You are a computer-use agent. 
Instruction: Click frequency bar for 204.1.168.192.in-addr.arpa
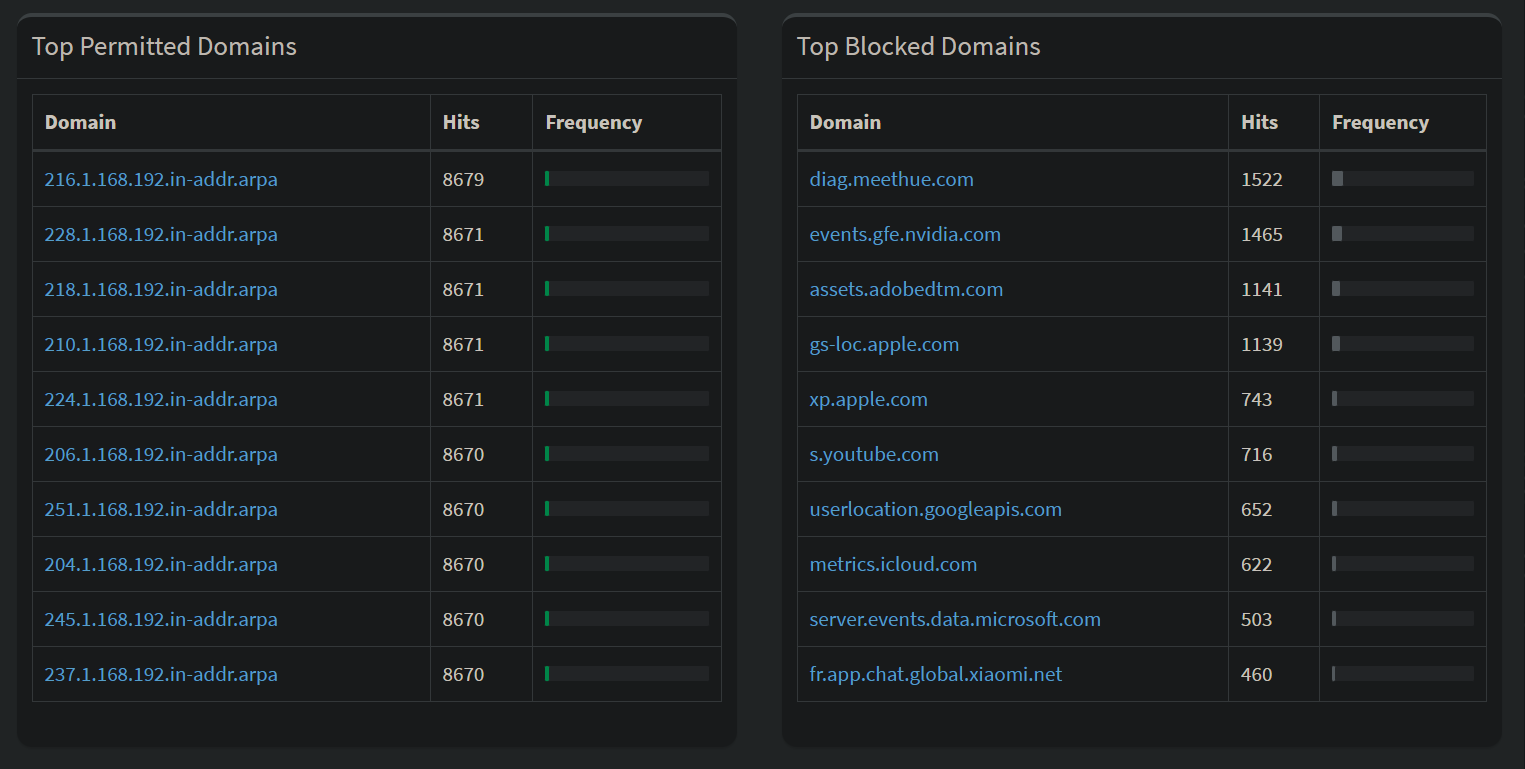click(x=627, y=563)
